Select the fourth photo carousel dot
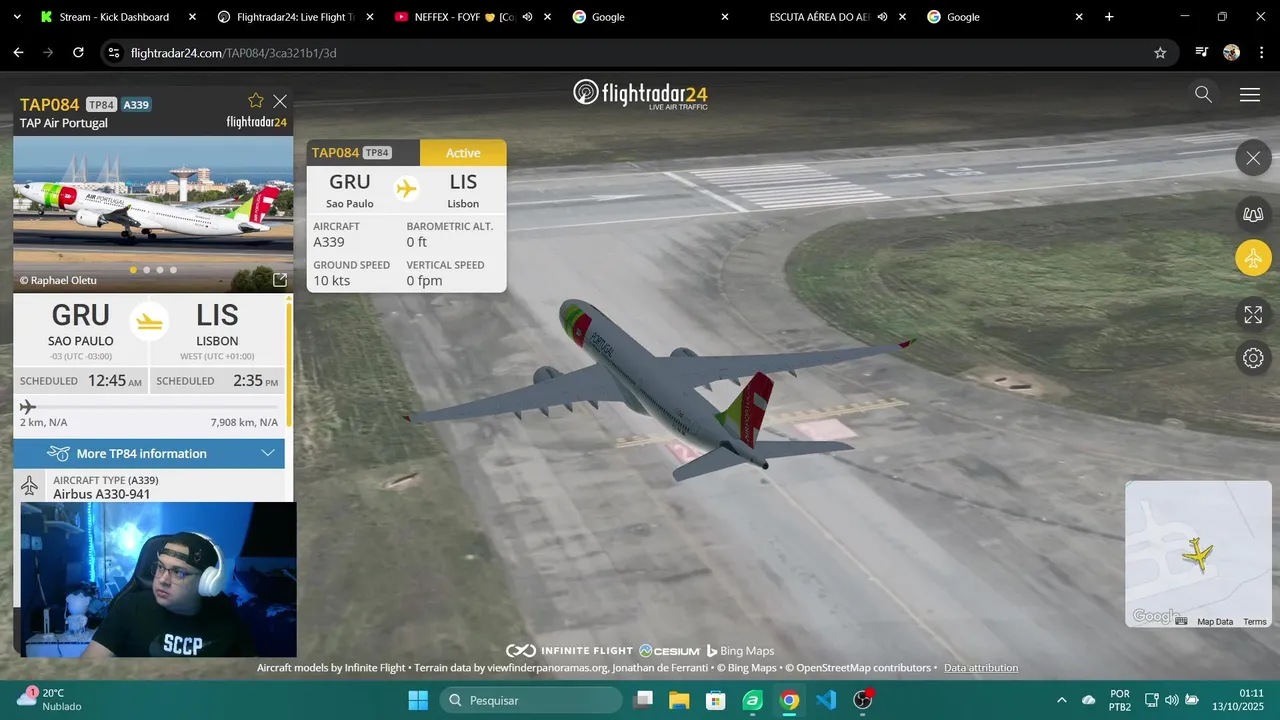 tap(173, 270)
